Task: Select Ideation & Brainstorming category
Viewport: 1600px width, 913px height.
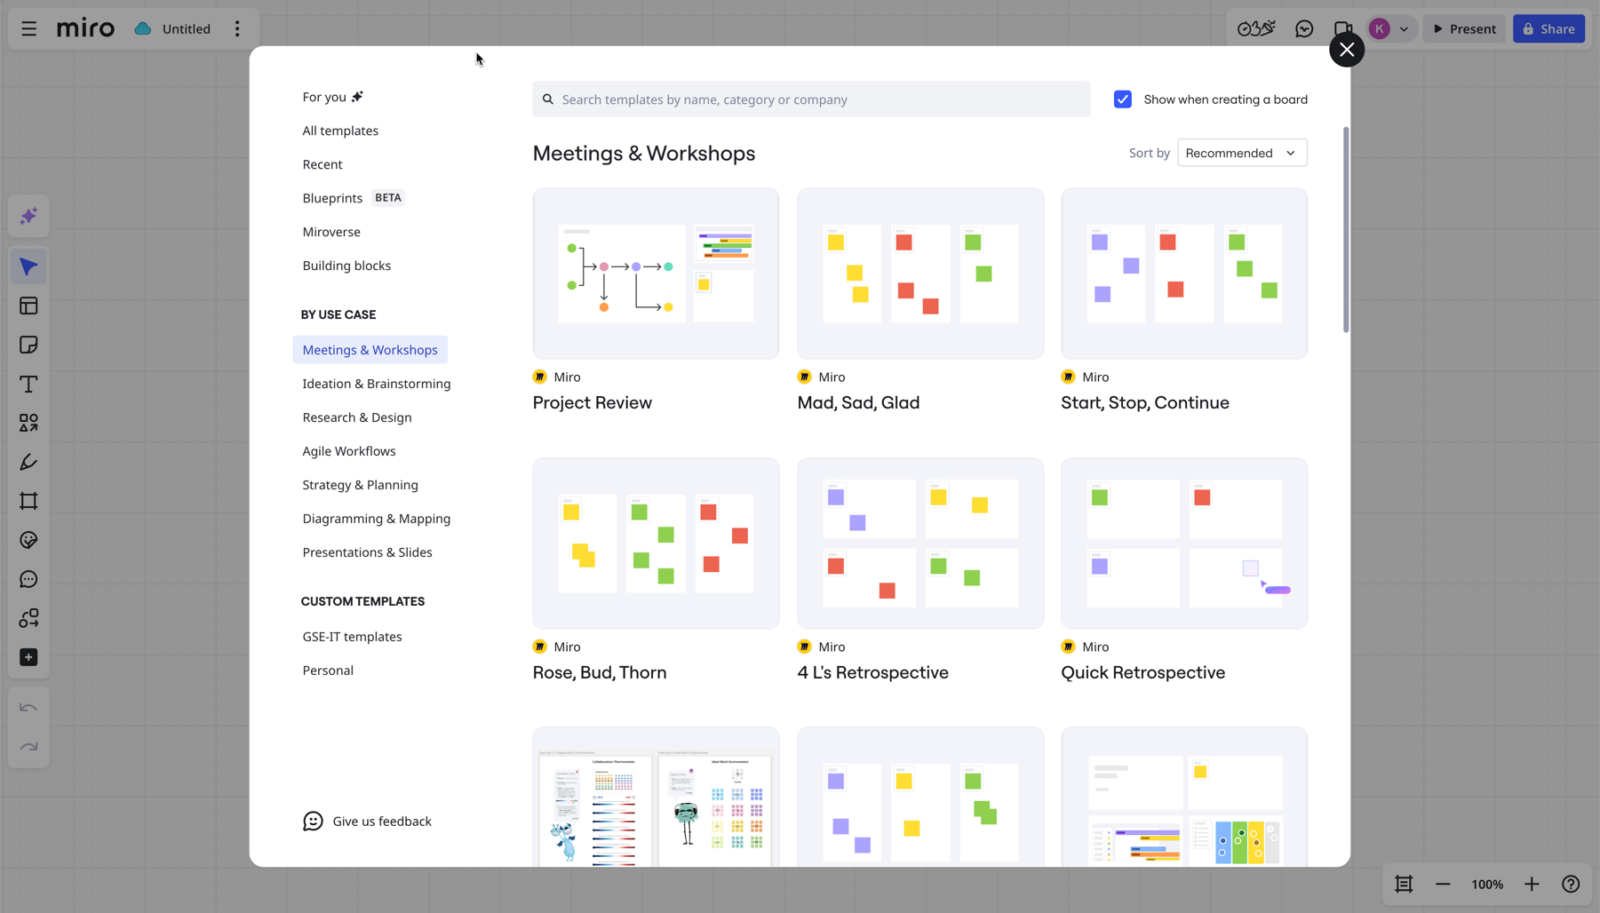Action: pyautogui.click(x=376, y=384)
